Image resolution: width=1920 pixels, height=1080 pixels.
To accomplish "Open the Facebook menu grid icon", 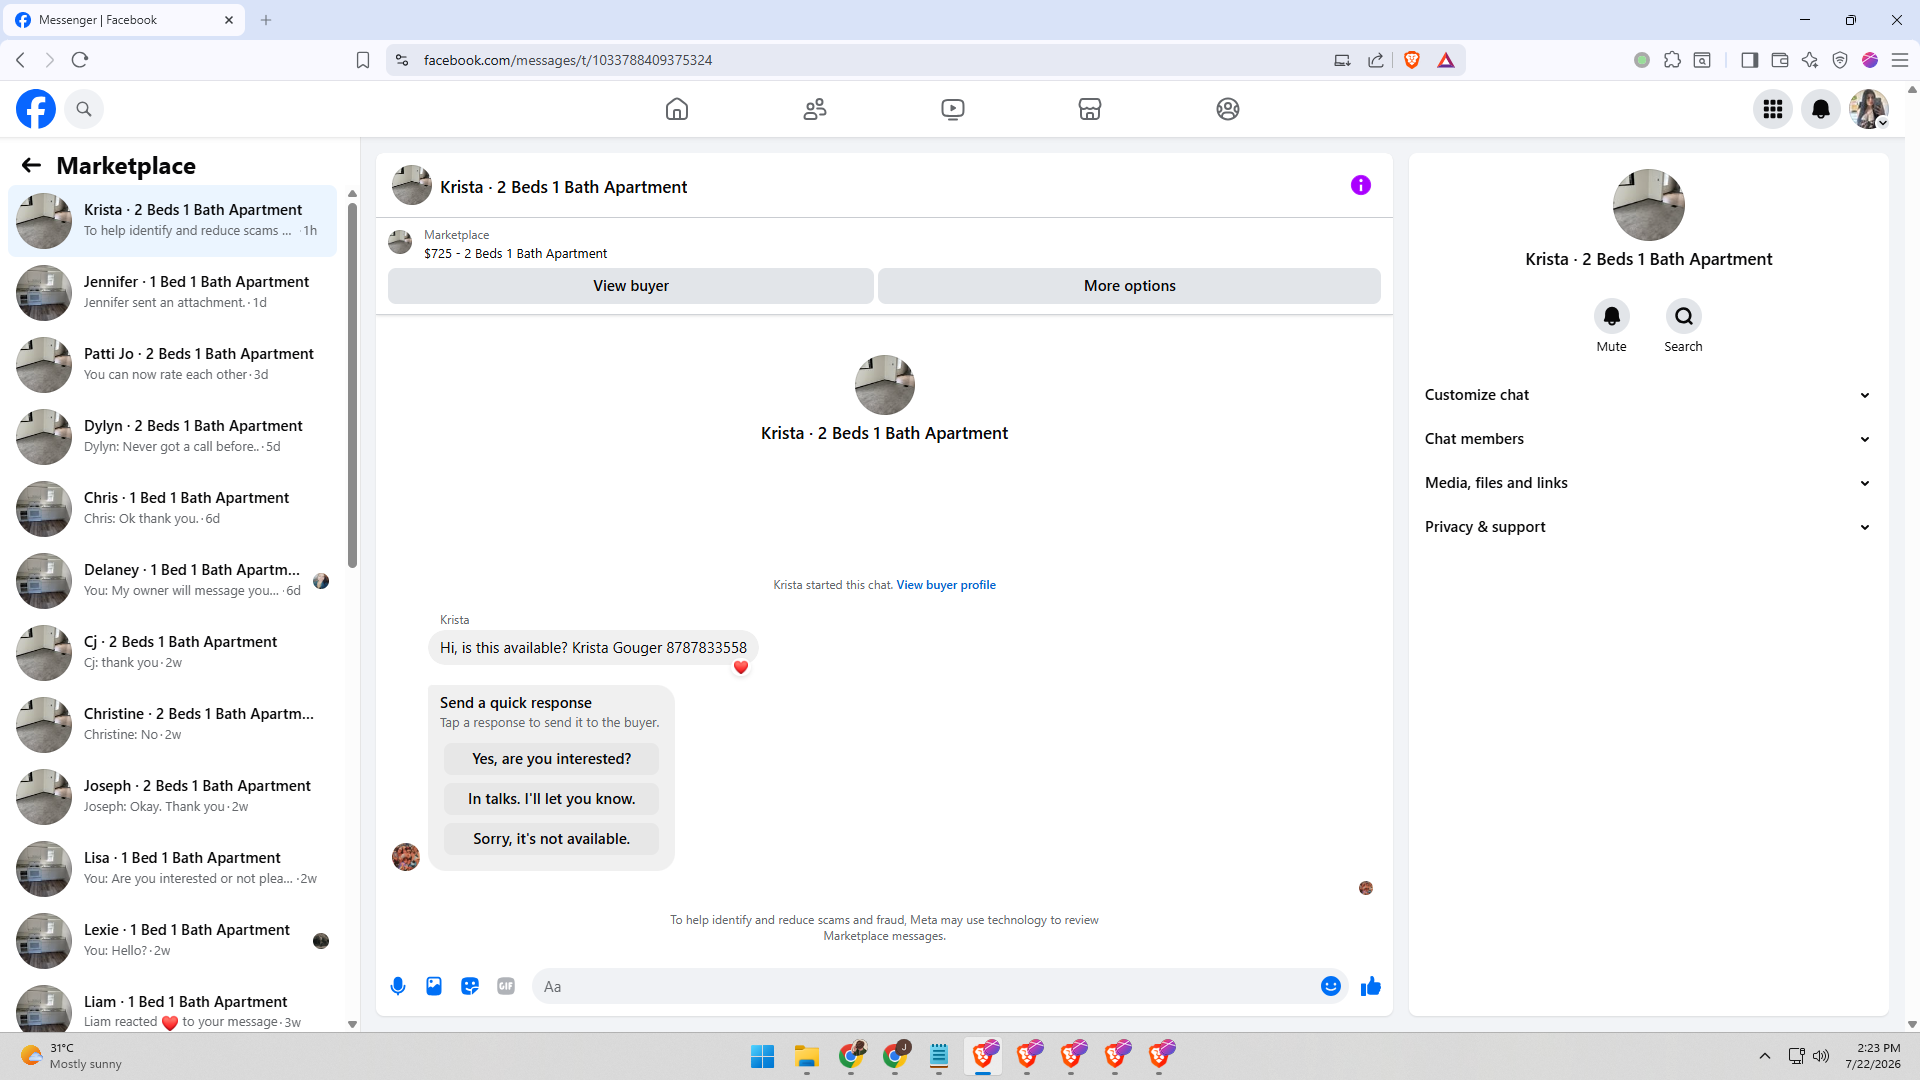I will (x=1773, y=109).
